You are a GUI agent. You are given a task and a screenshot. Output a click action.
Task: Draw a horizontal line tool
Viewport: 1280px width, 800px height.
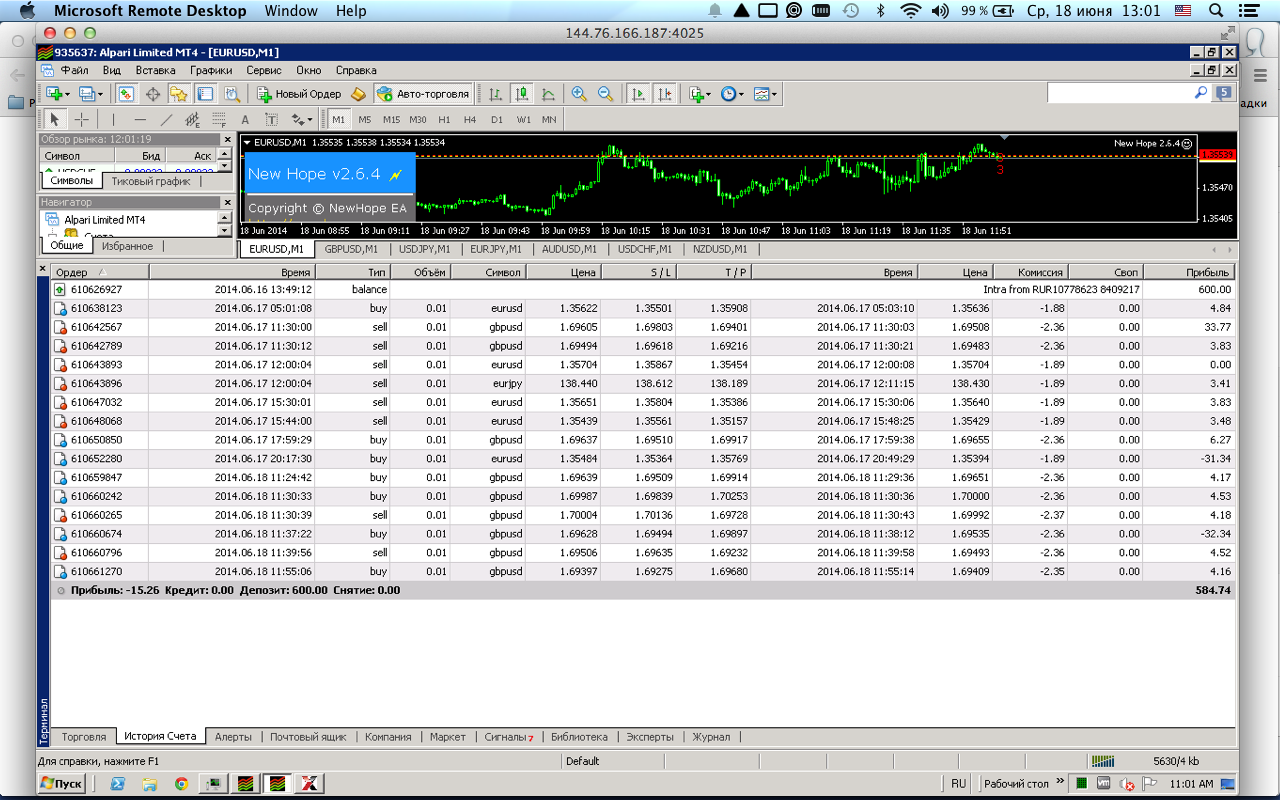point(140,119)
